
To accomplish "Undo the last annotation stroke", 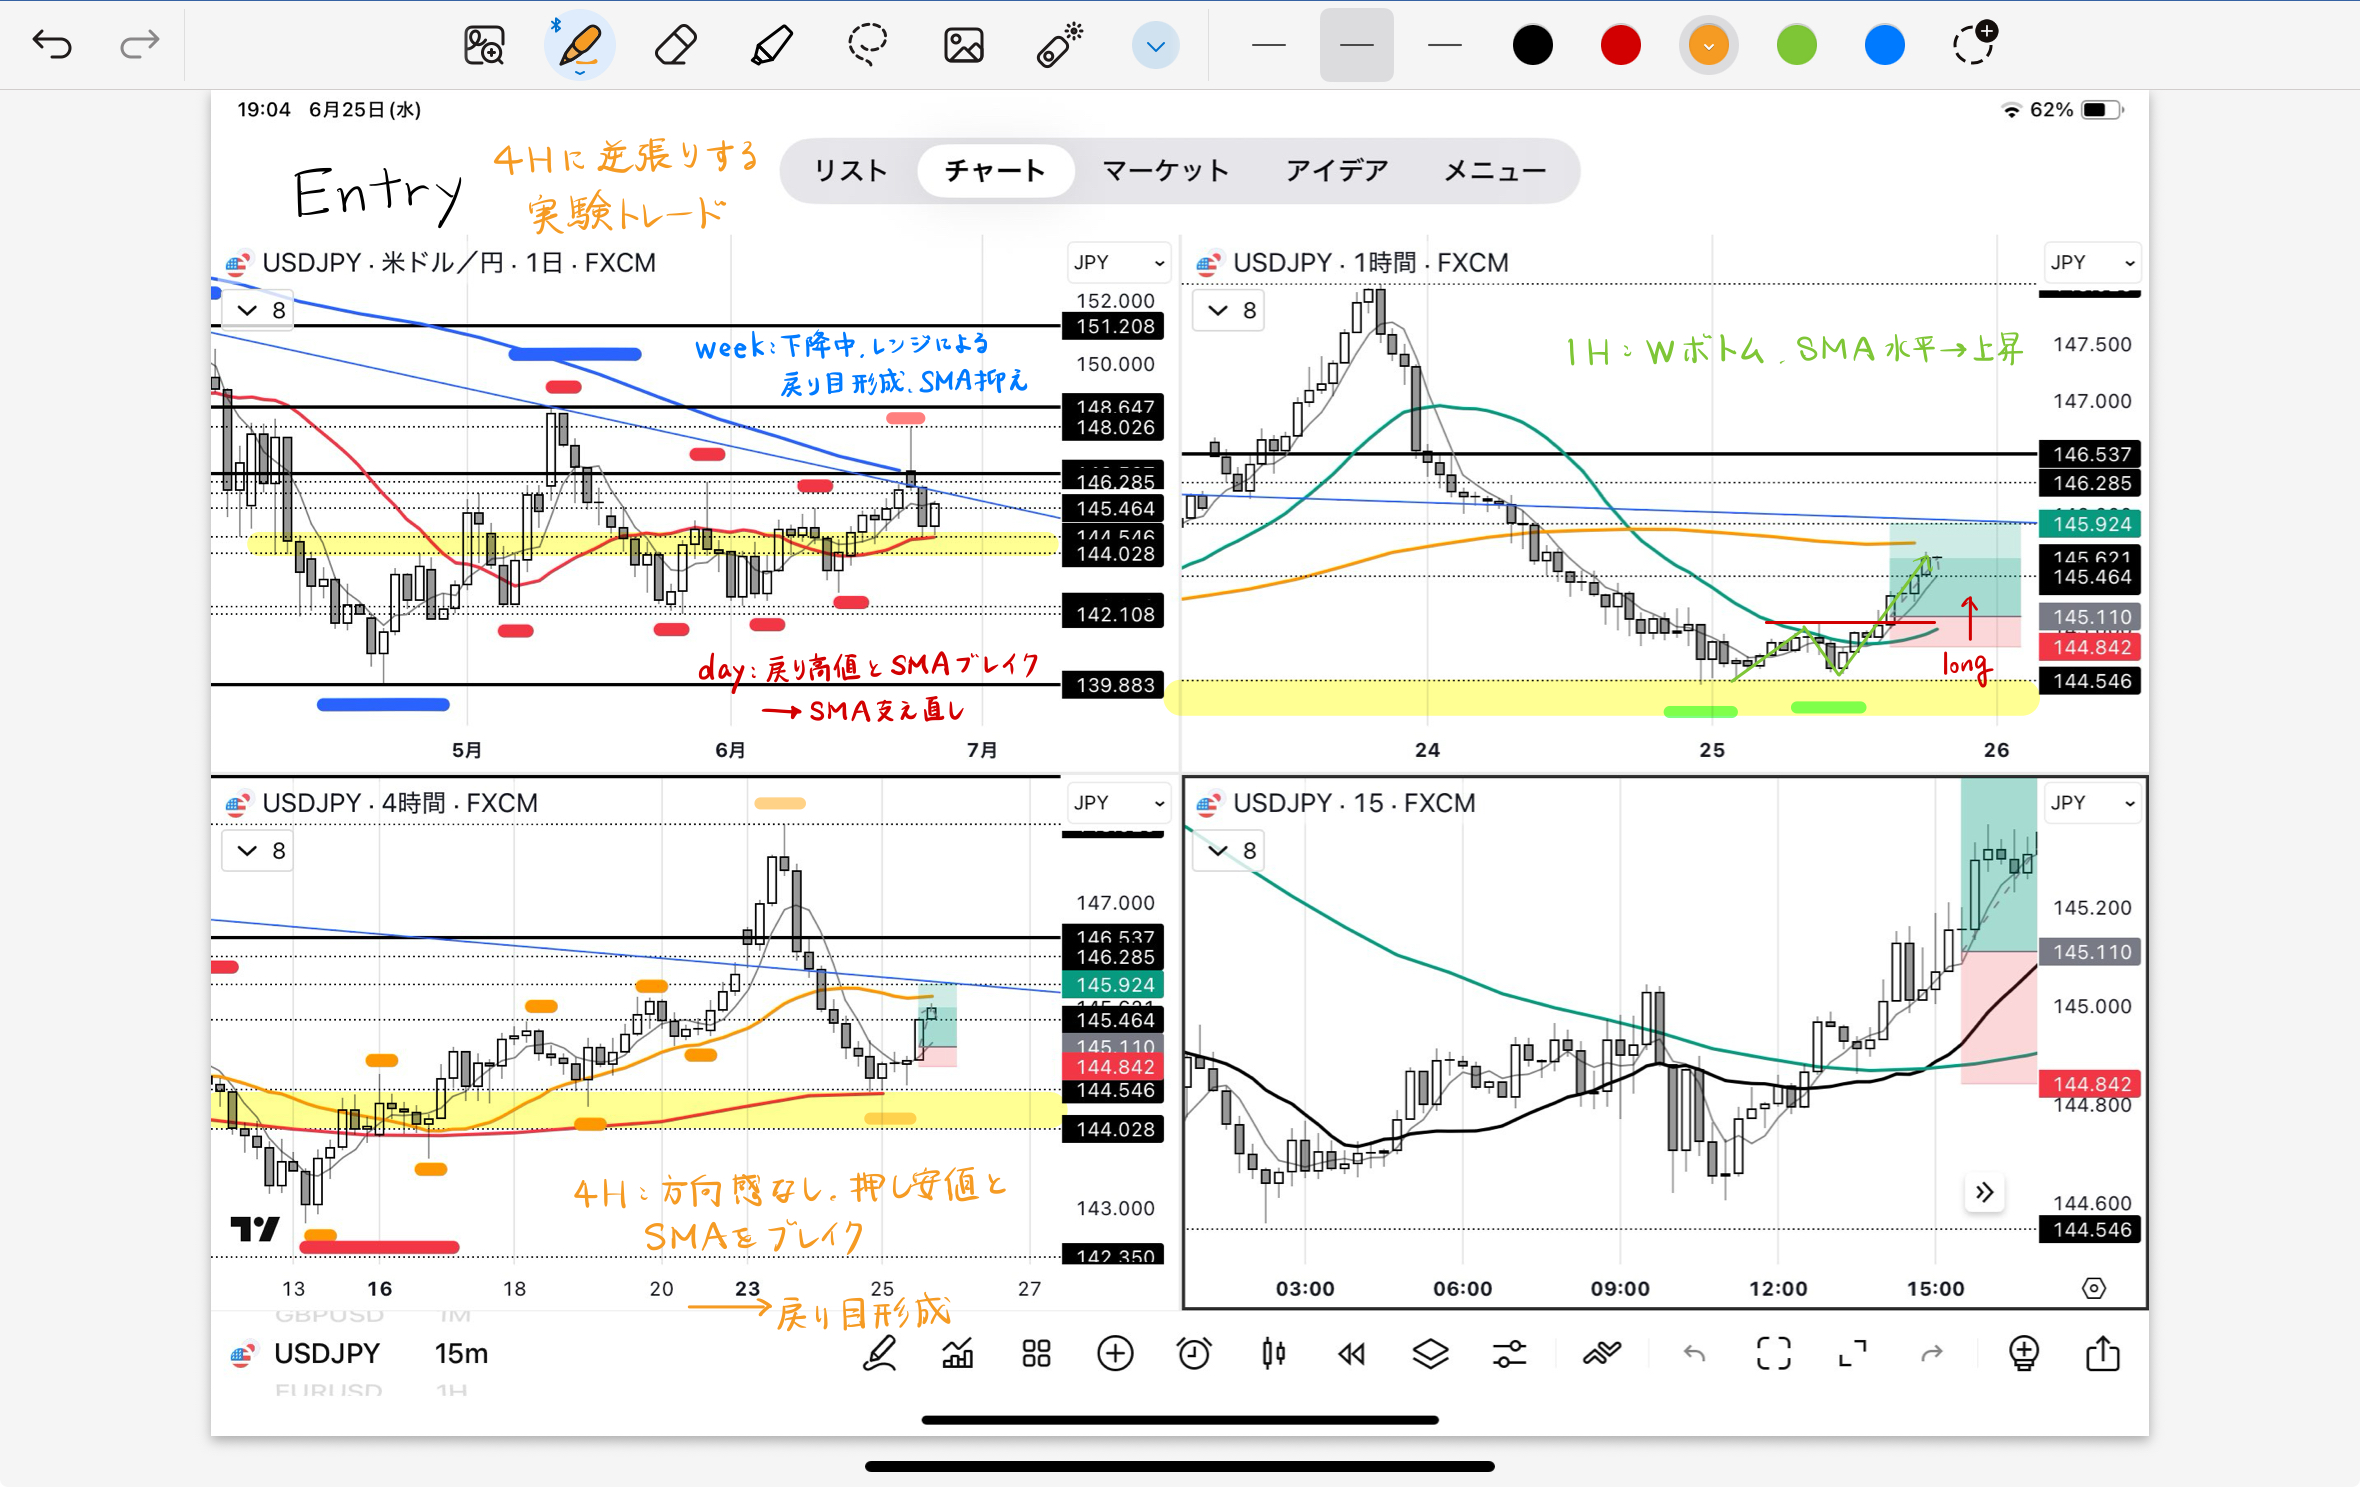I will 52,44.
